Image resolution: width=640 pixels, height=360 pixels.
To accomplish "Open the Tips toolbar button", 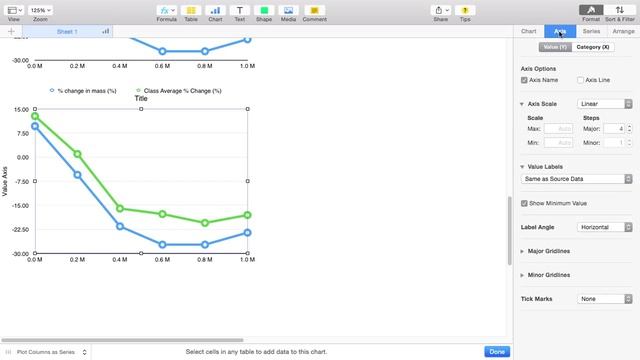I will (x=465, y=11).
